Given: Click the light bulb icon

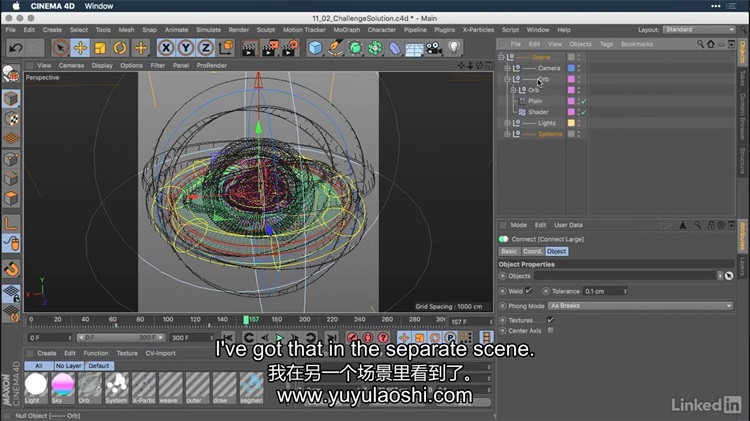Looking at the screenshot, I should click(454, 48).
